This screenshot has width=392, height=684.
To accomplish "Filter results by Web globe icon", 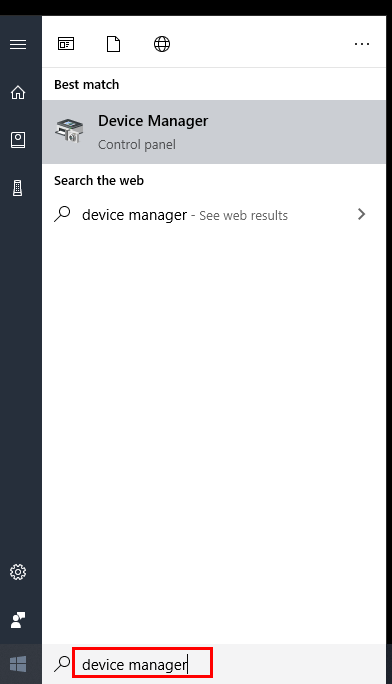I will pyautogui.click(x=162, y=44).
